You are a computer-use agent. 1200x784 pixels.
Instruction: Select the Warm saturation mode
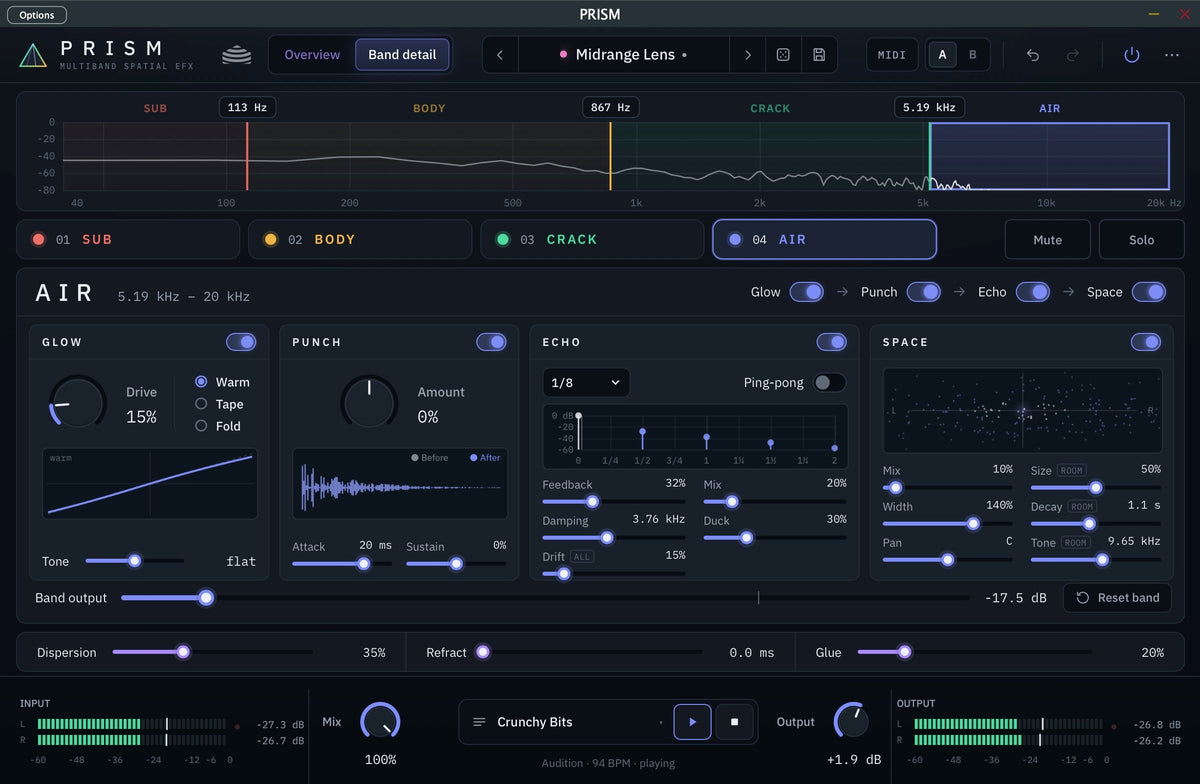(222, 382)
